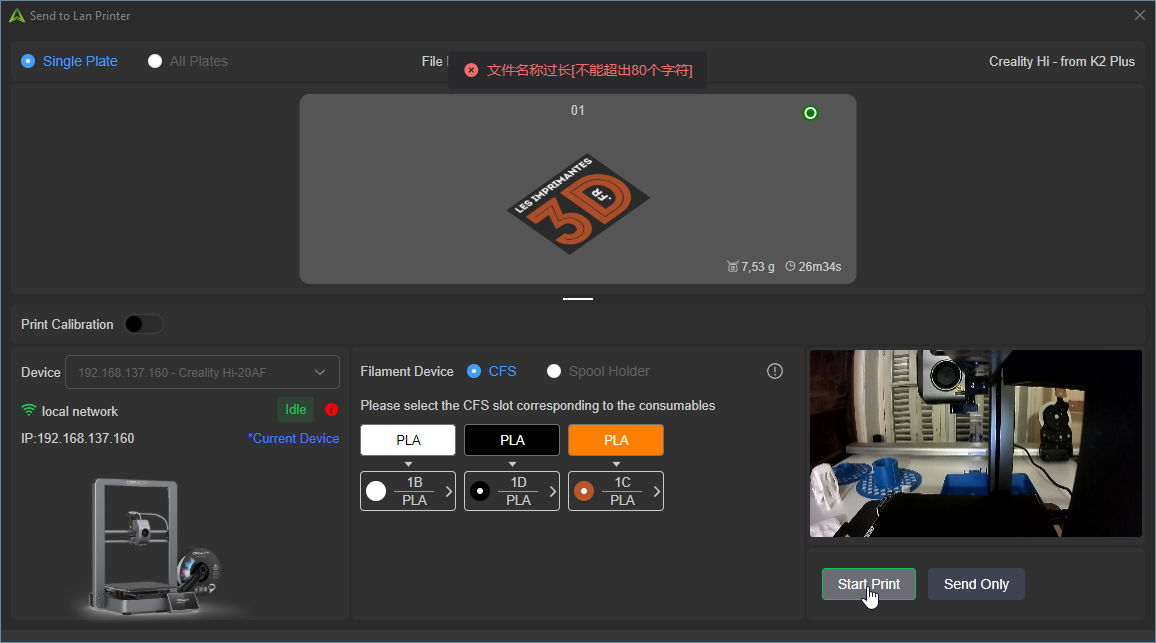Click the green plate status circle icon
1156x643 pixels.
(810, 113)
